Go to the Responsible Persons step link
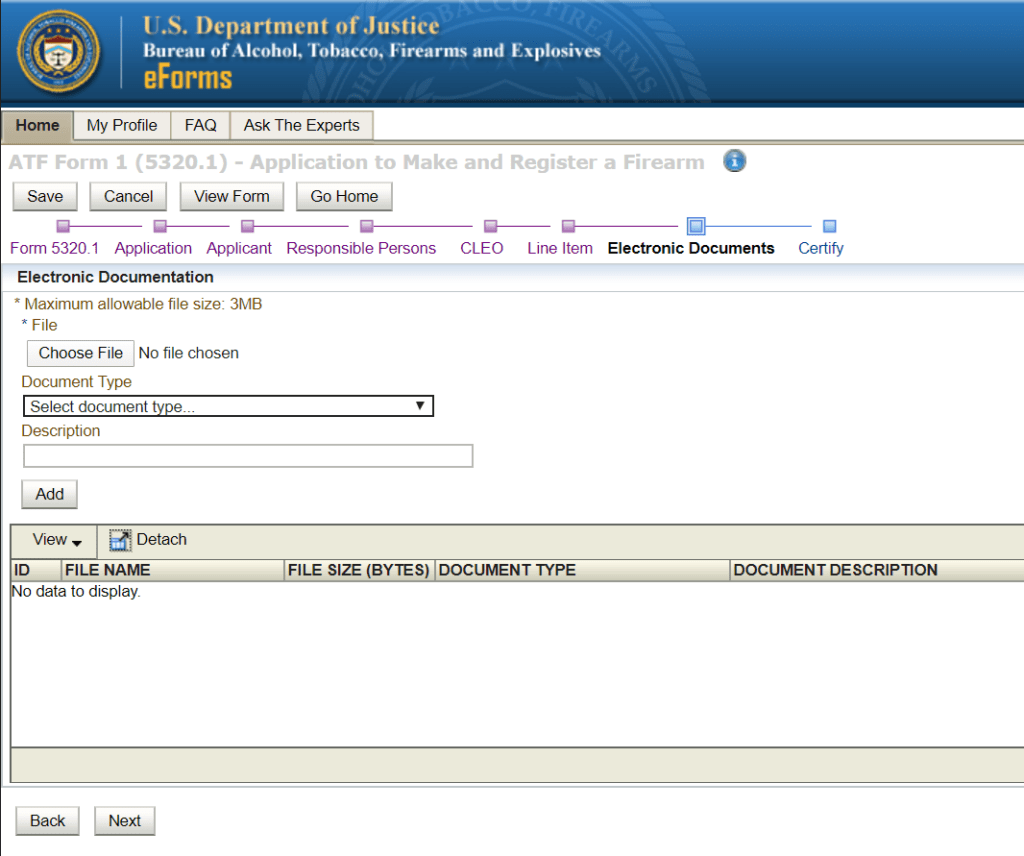This screenshot has height=856, width=1024. pyautogui.click(x=361, y=248)
